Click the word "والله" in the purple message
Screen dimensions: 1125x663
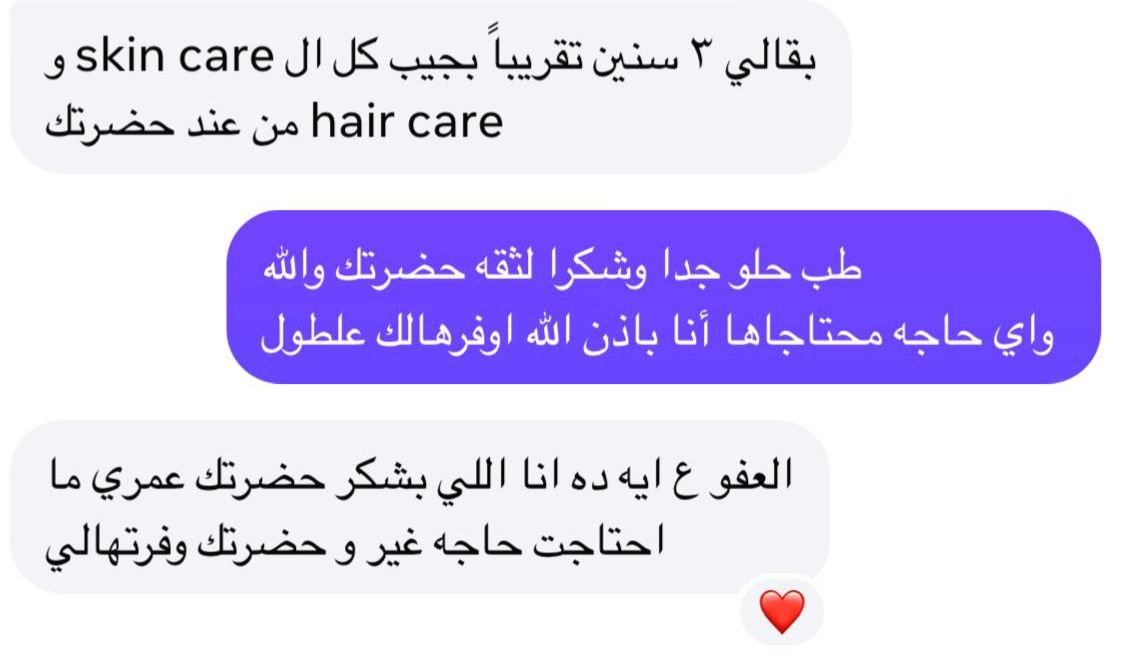click(x=296, y=267)
